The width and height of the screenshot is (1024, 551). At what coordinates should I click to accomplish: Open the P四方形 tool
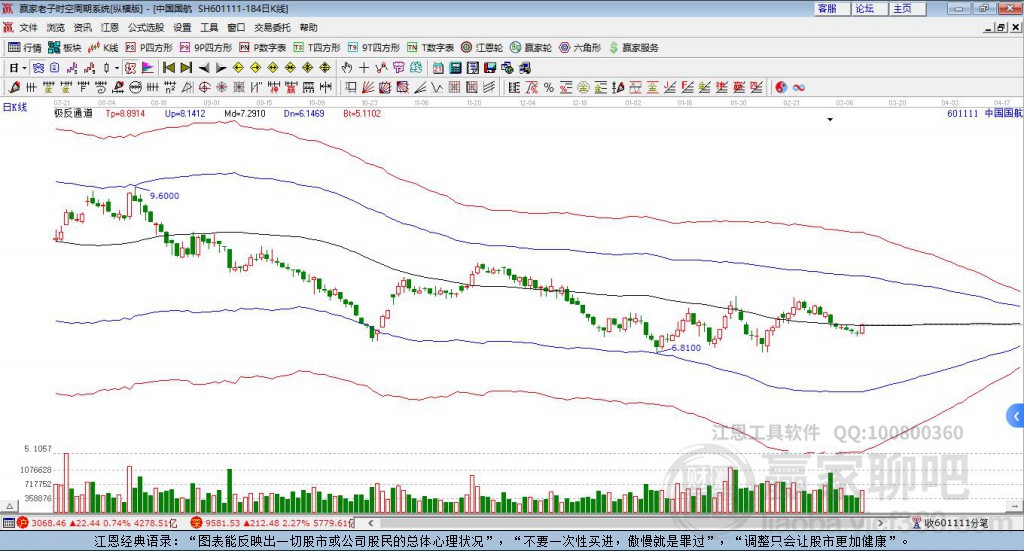coord(150,48)
